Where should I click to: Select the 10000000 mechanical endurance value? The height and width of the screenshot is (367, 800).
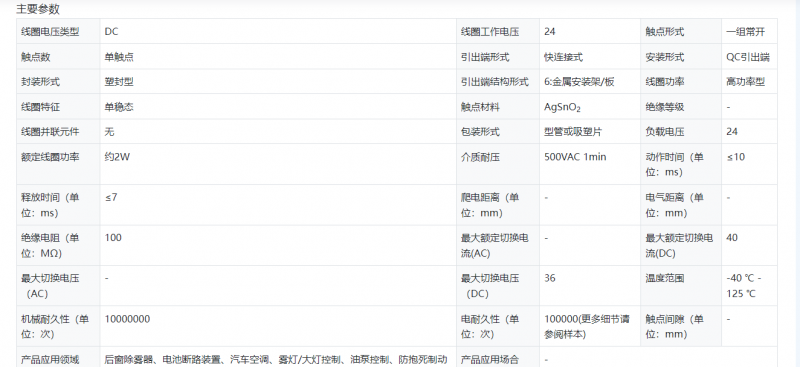tap(127, 319)
